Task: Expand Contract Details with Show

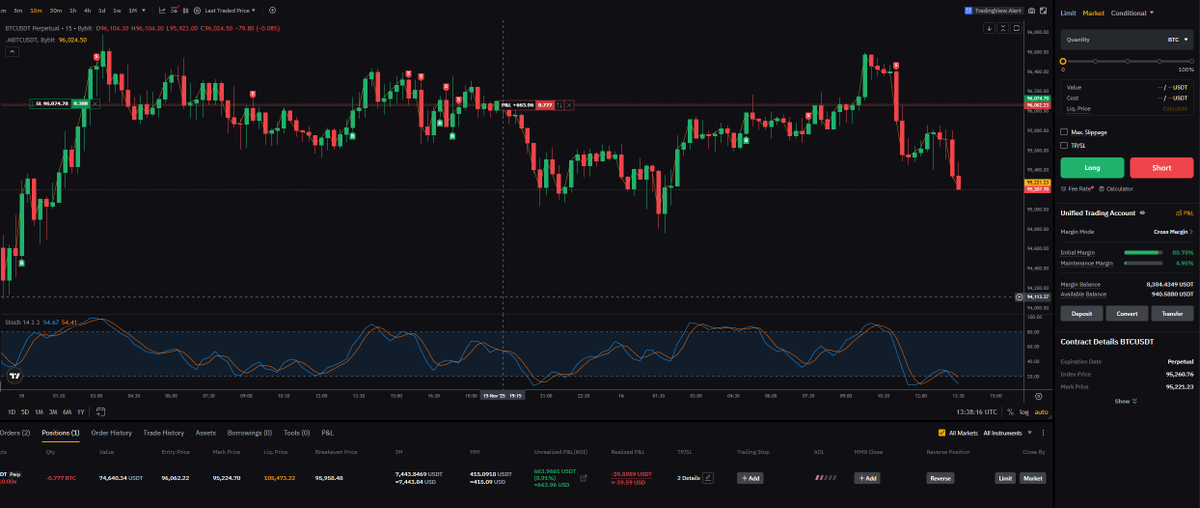Action: coord(1125,401)
